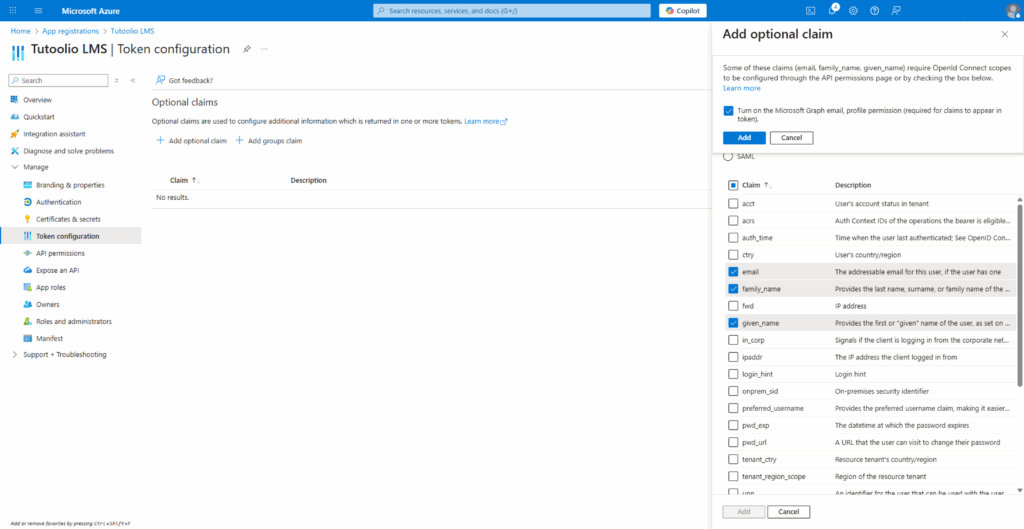Expand Support + Troubleshooting section
Screen dimensions: 1024x529
tap(14, 355)
